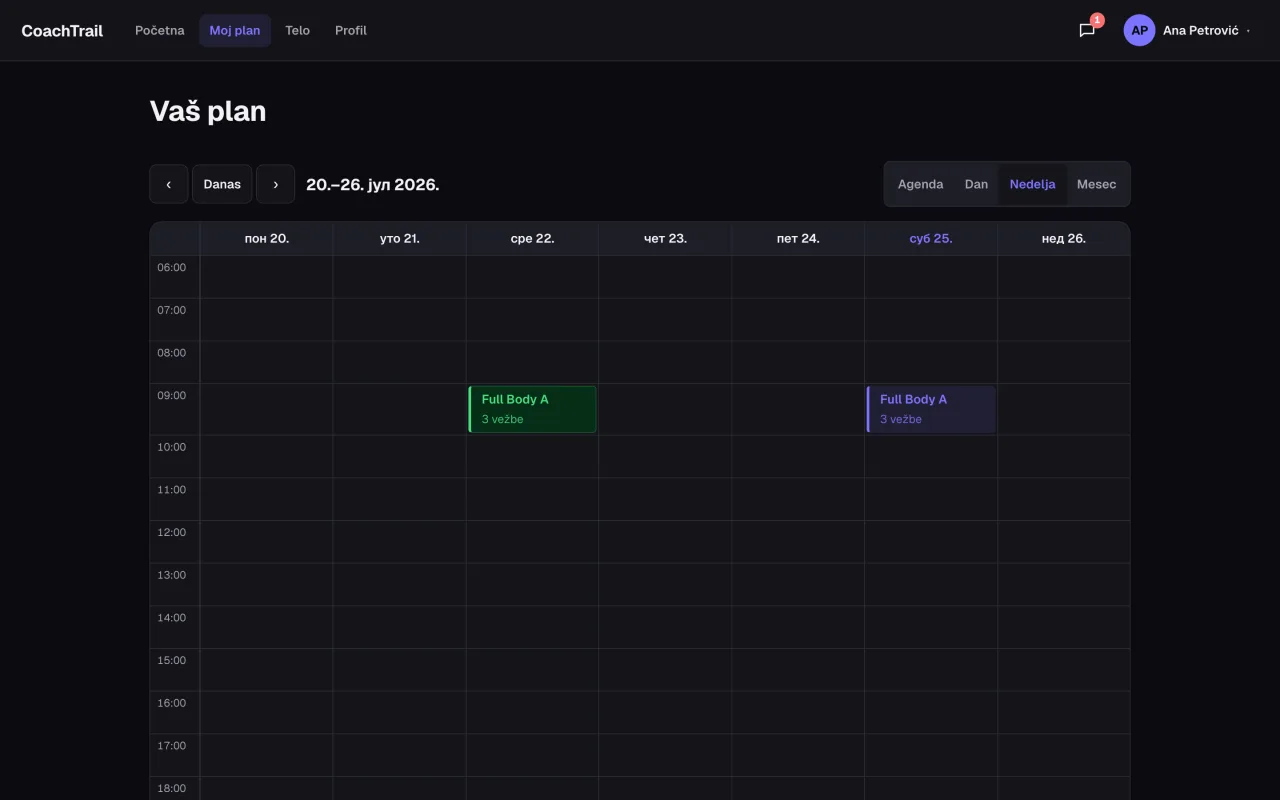Click the AP user avatar
The image size is (1280, 800).
click(1139, 30)
